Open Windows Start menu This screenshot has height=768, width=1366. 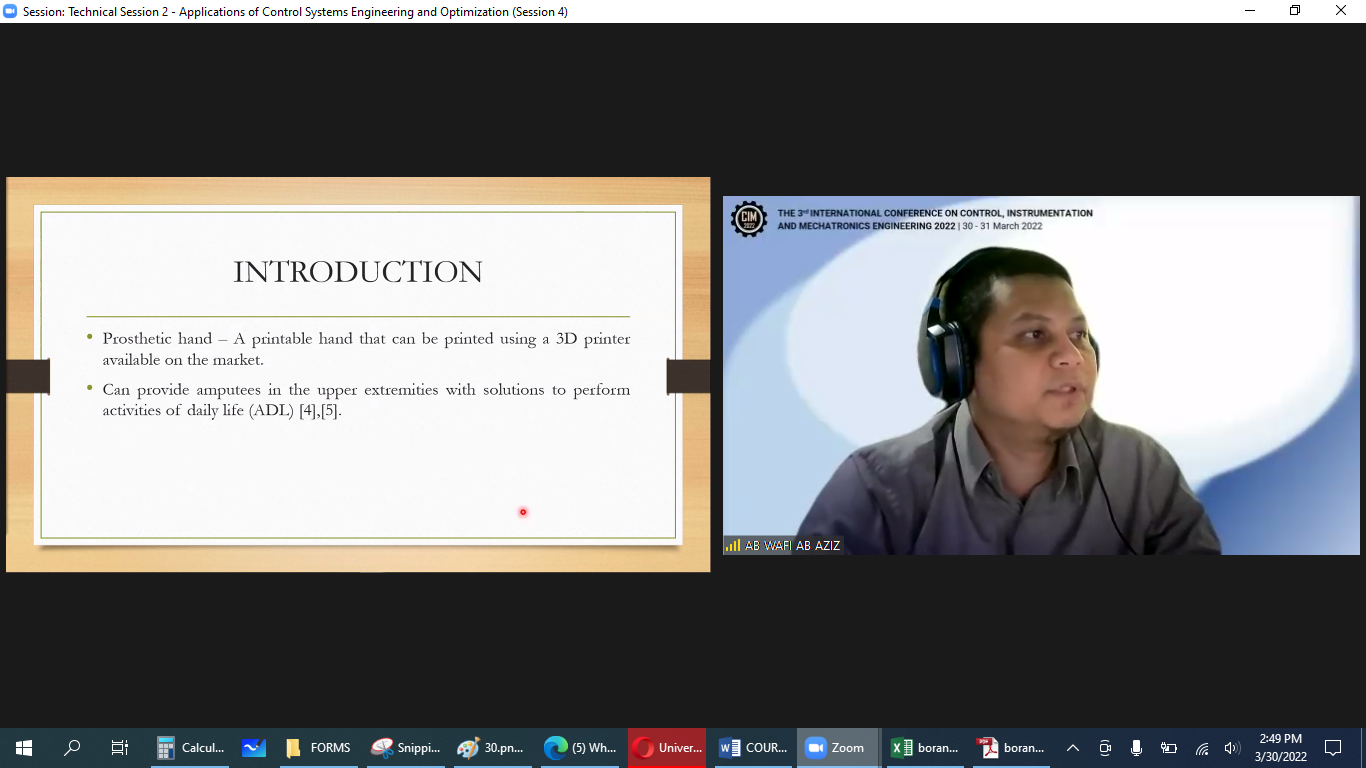[x=23, y=748]
